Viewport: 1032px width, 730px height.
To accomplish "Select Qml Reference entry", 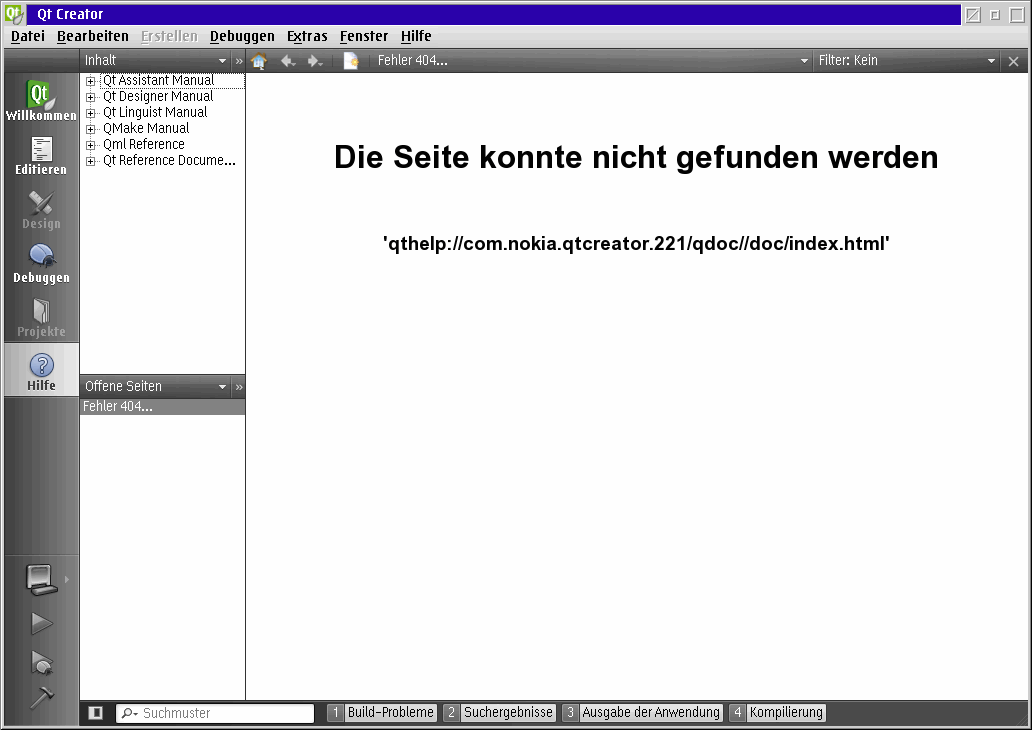I will pyautogui.click(x=143, y=144).
